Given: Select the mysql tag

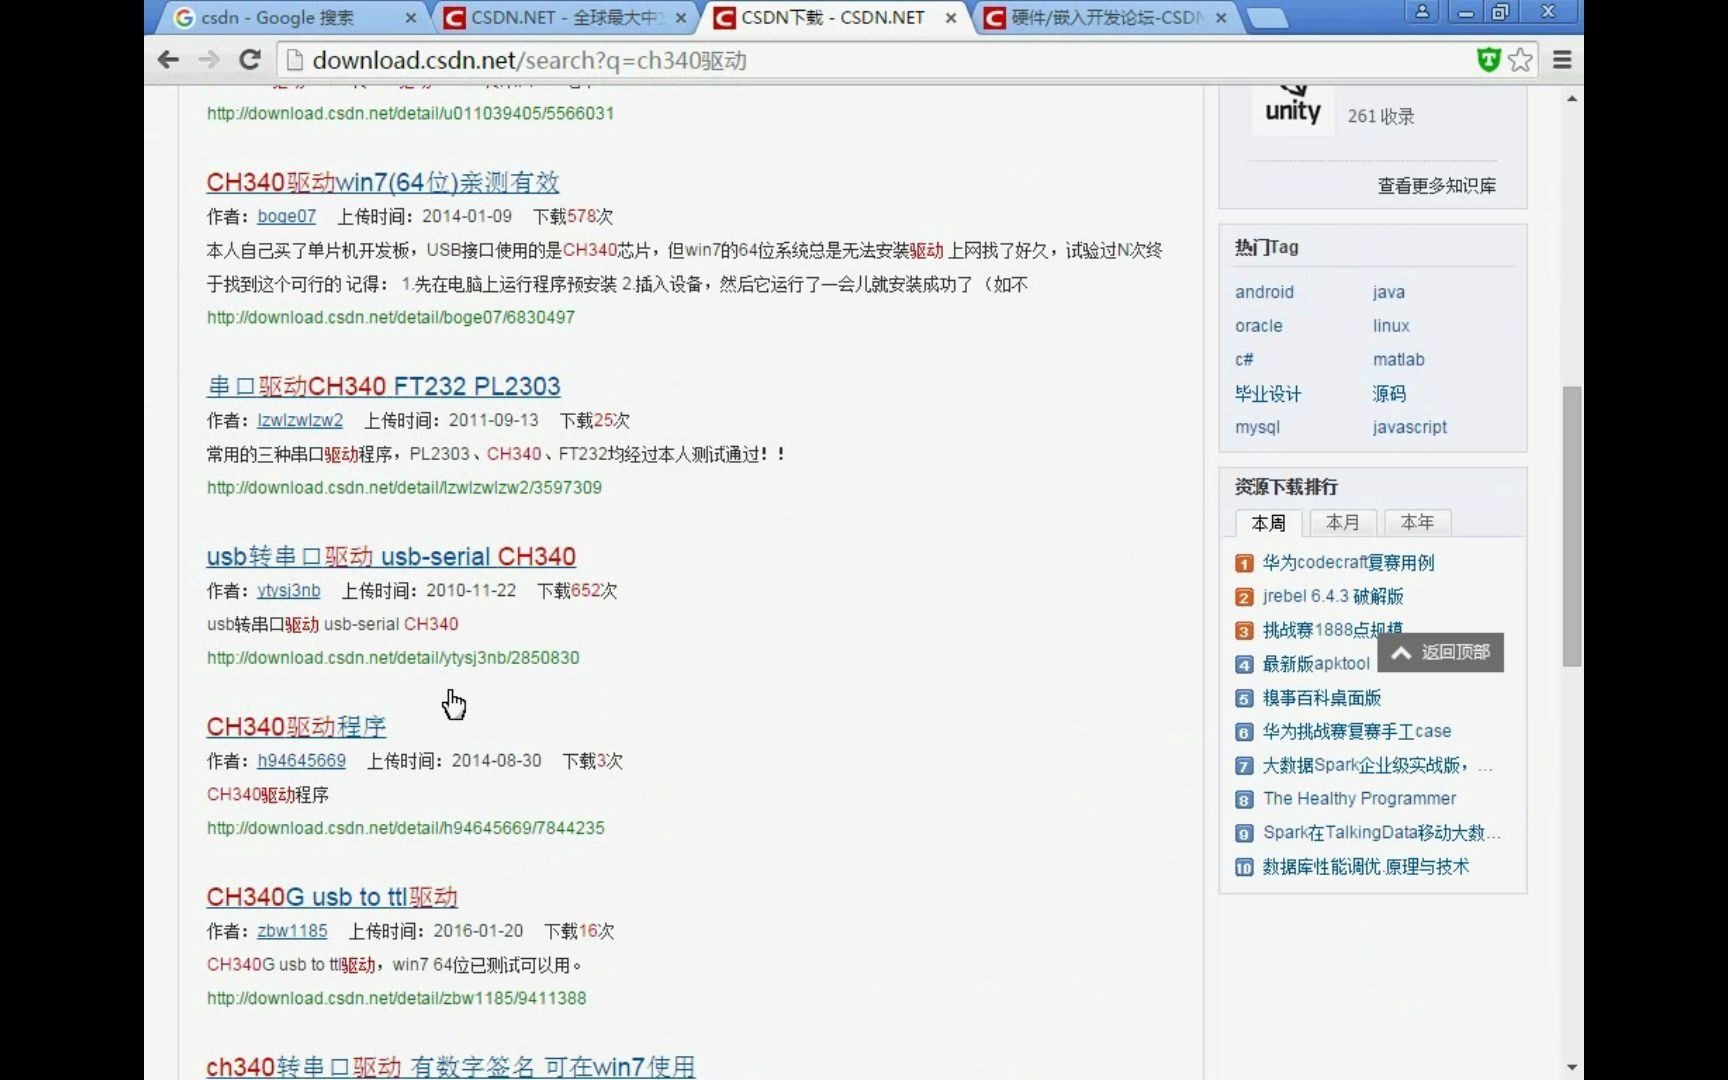Looking at the screenshot, I should pyautogui.click(x=1257, y=427).
